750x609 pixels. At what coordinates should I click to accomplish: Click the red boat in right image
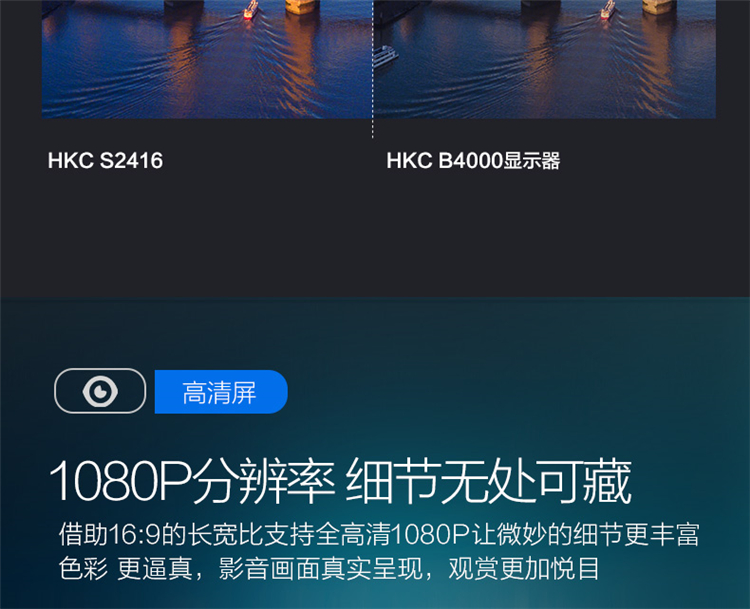(606, 11)
